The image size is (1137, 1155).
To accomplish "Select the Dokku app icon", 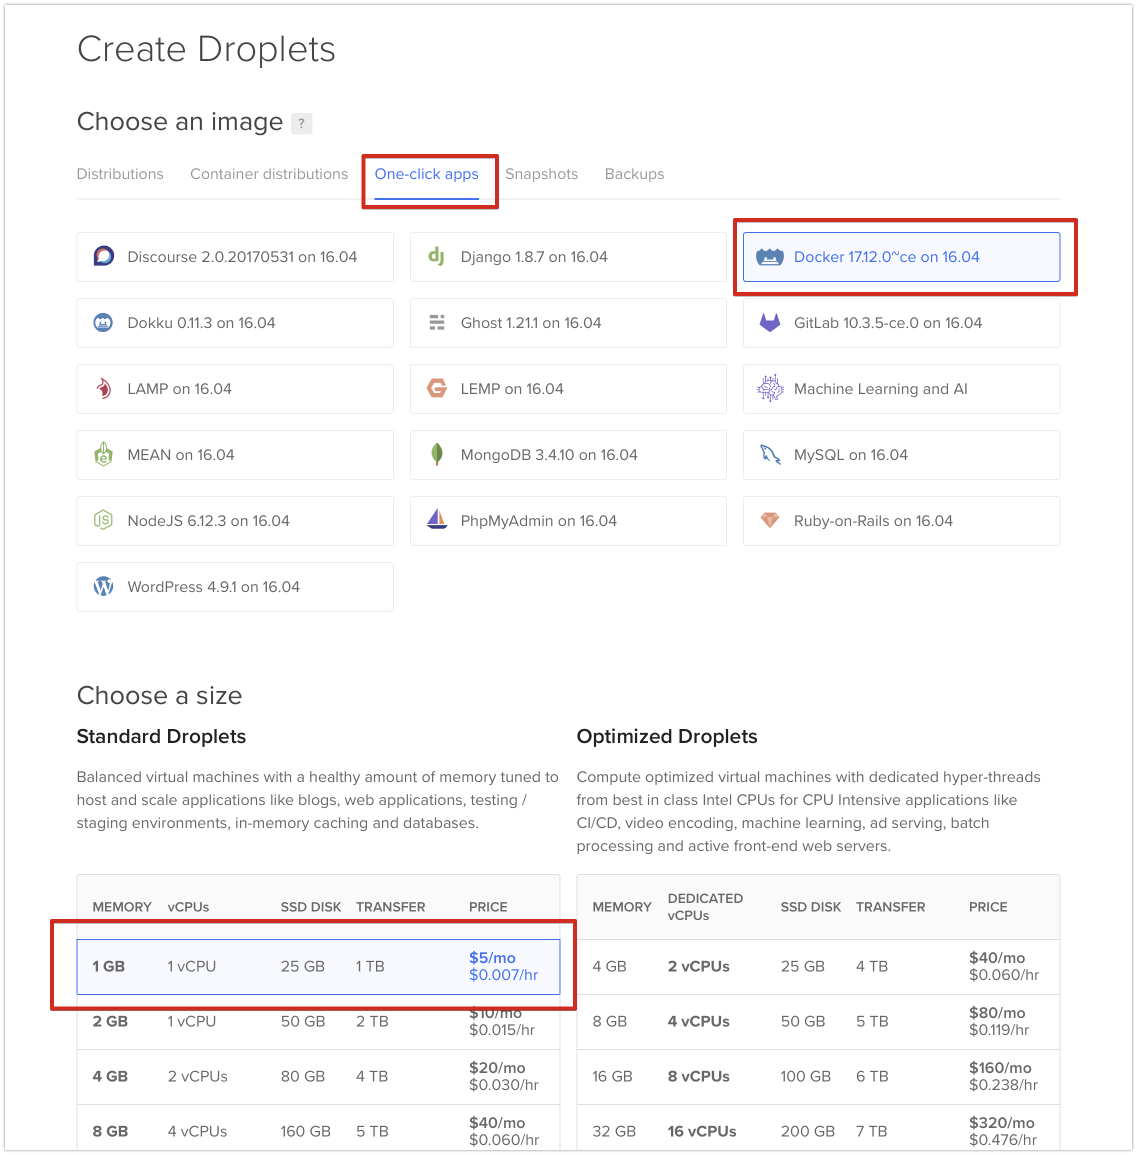I will pyautogui.click(x=103, y=323).
